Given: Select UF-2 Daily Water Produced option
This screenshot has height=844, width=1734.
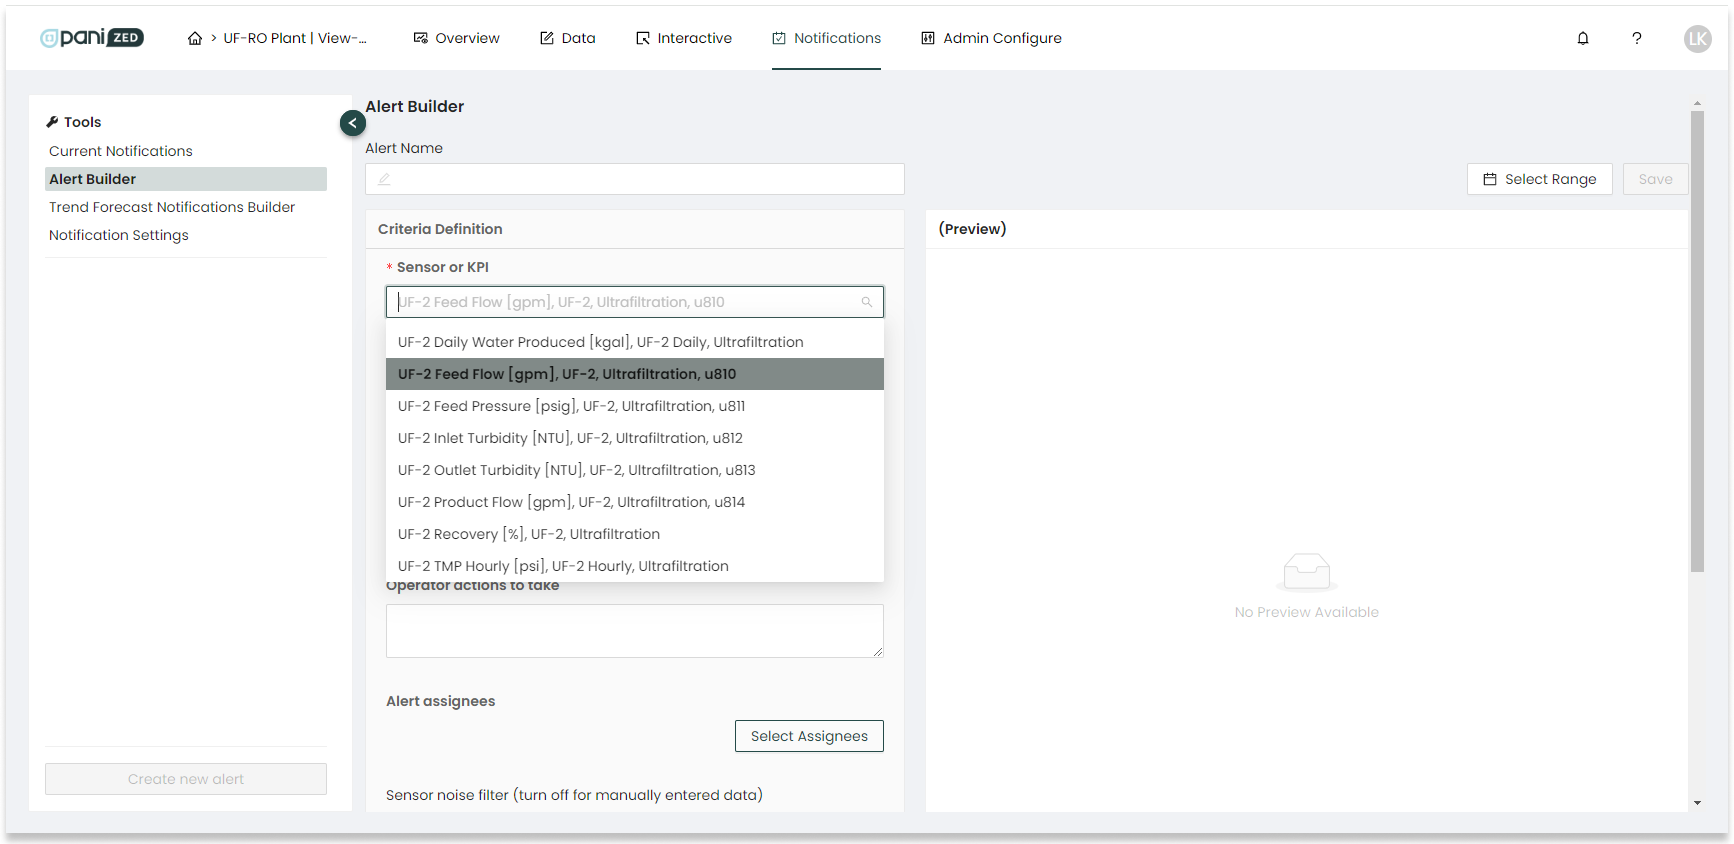Looking at the screenshot, I should point(600,342).
